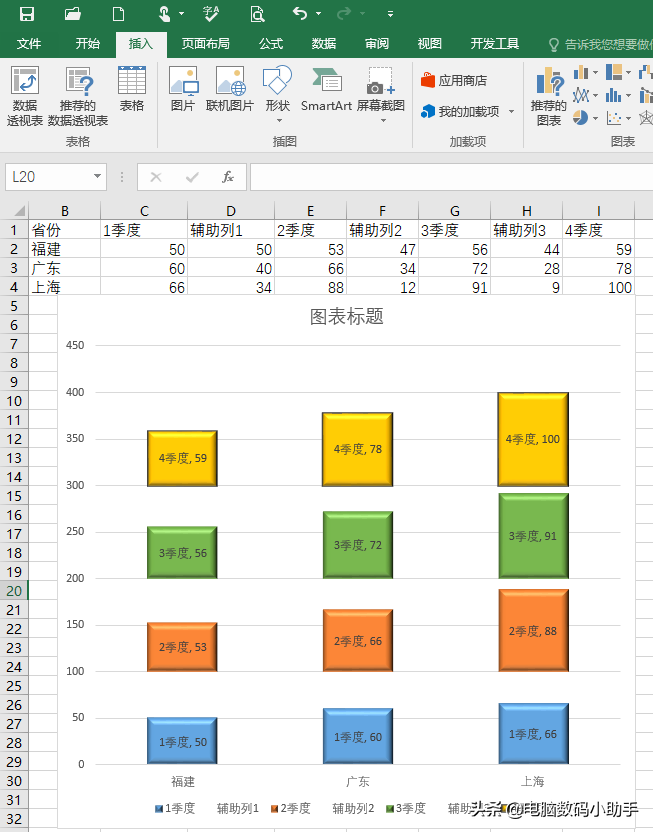The width and height of the screenshot is (653, 832).
Task: Switch to the Developer (开发工具) tab
Action: click(x=494, y=44)
